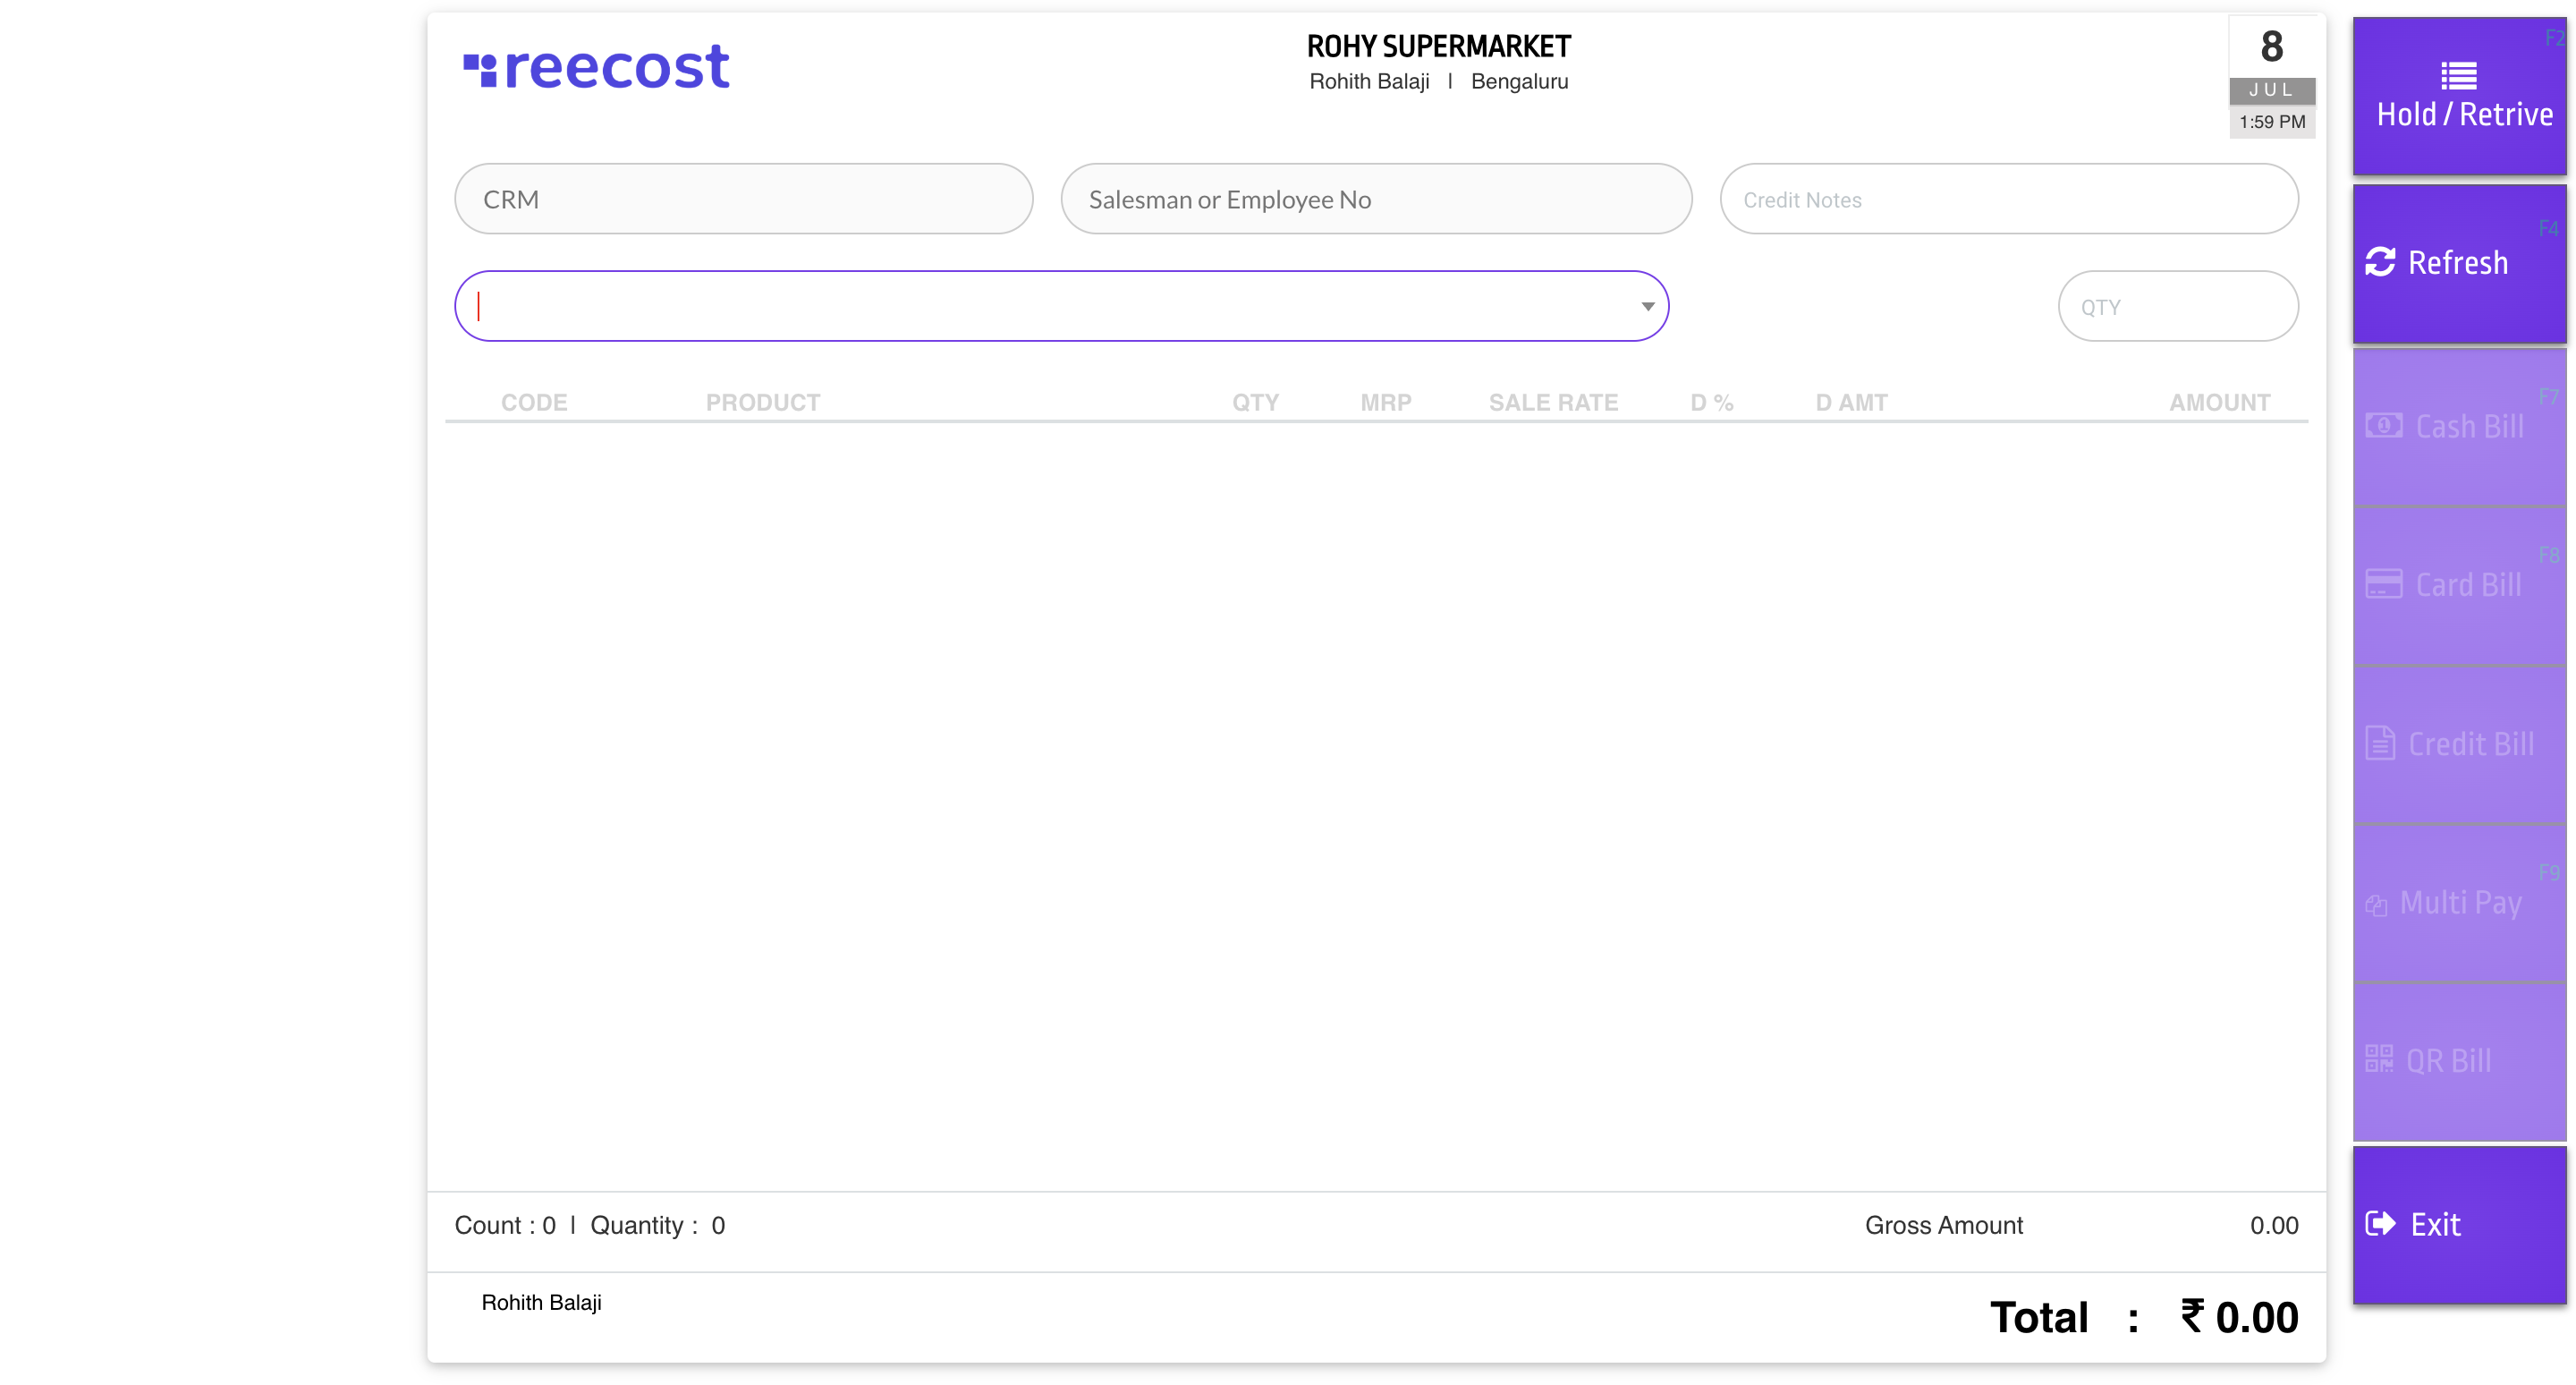This screenshot has height=1385, width=2576.
Task: Click the QTY input box
Action: click(2177, 306)
